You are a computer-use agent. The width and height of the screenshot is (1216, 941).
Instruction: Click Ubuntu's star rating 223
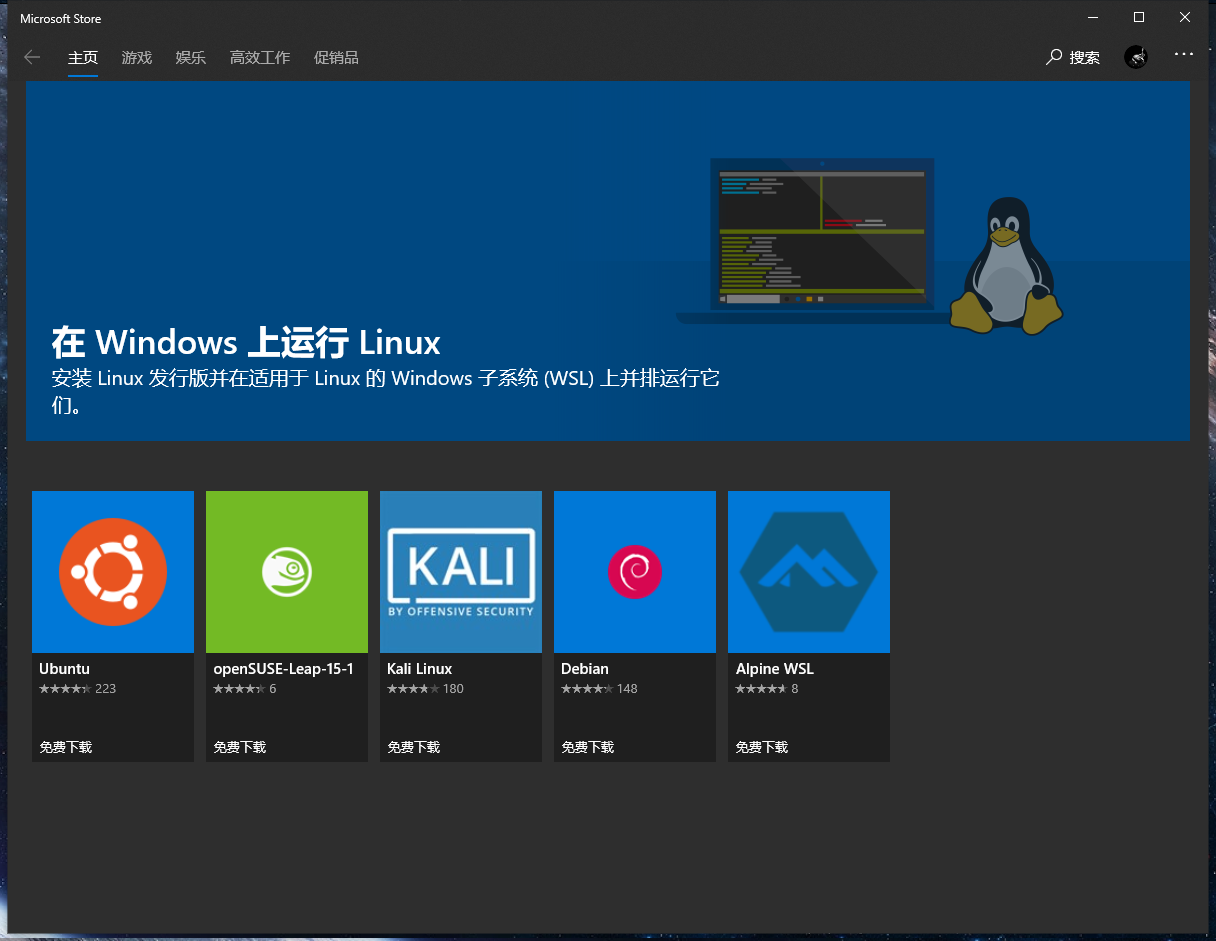(78, 689)
